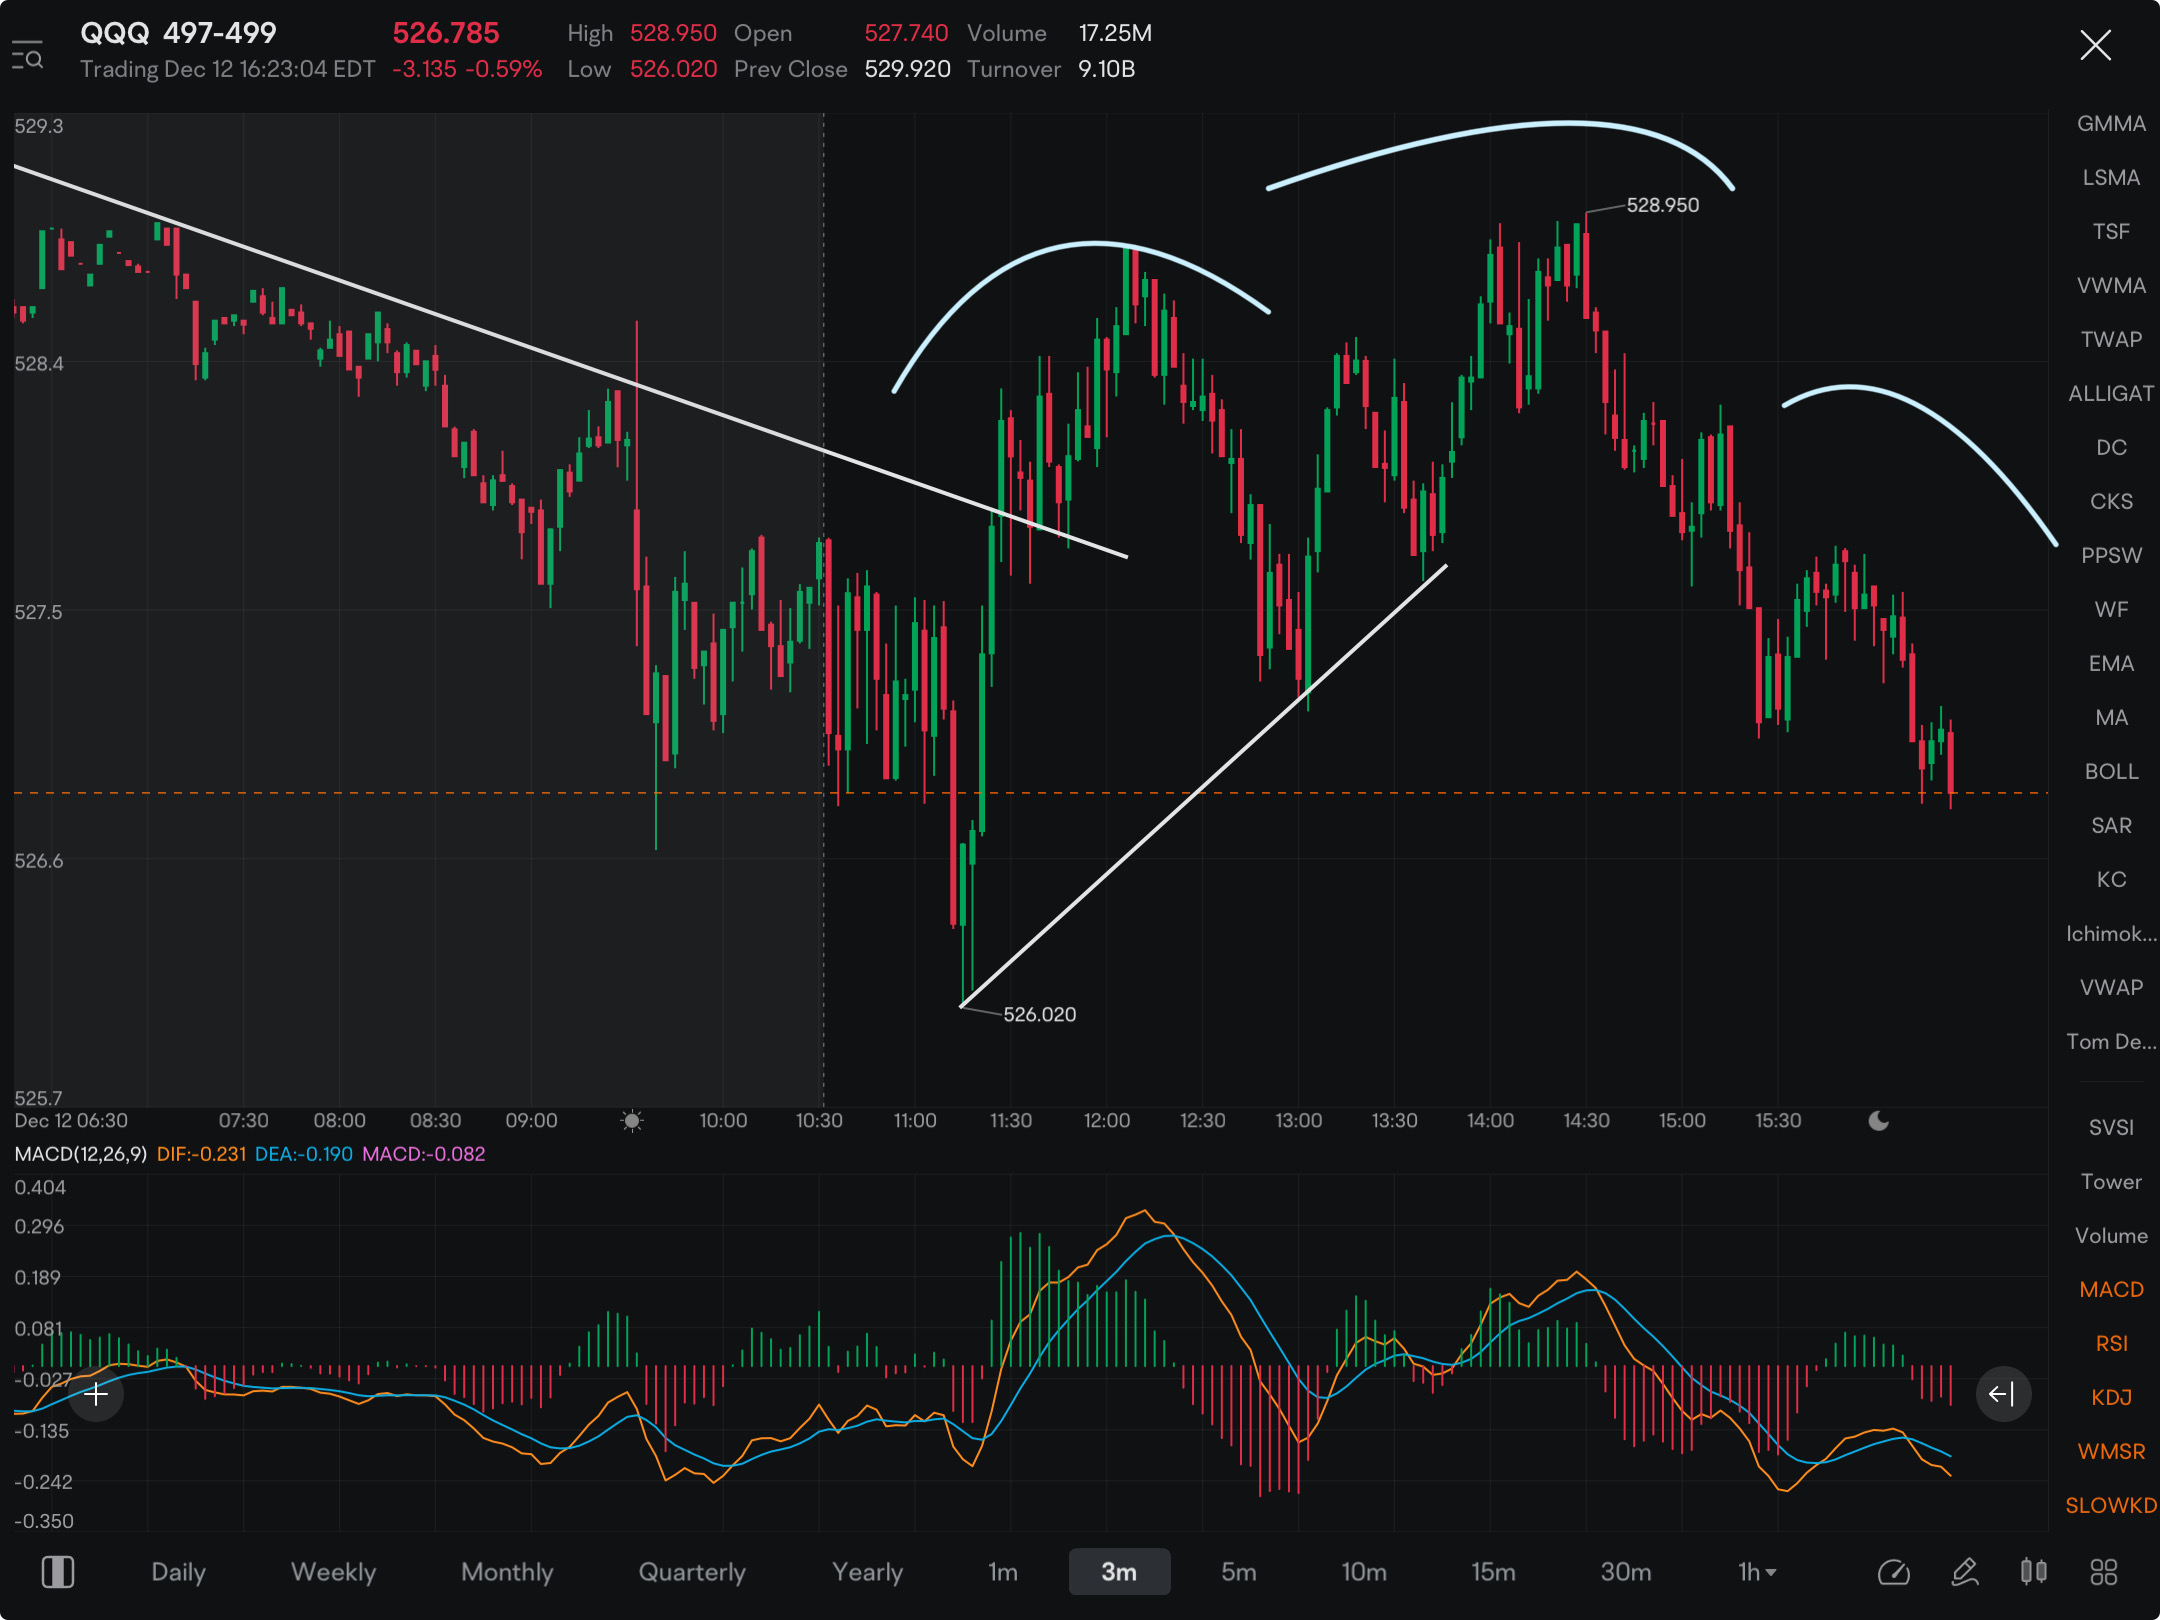Click the moon after-hours session marker
This screenshot has height=1620, width=2160.
(1879, 1121)
